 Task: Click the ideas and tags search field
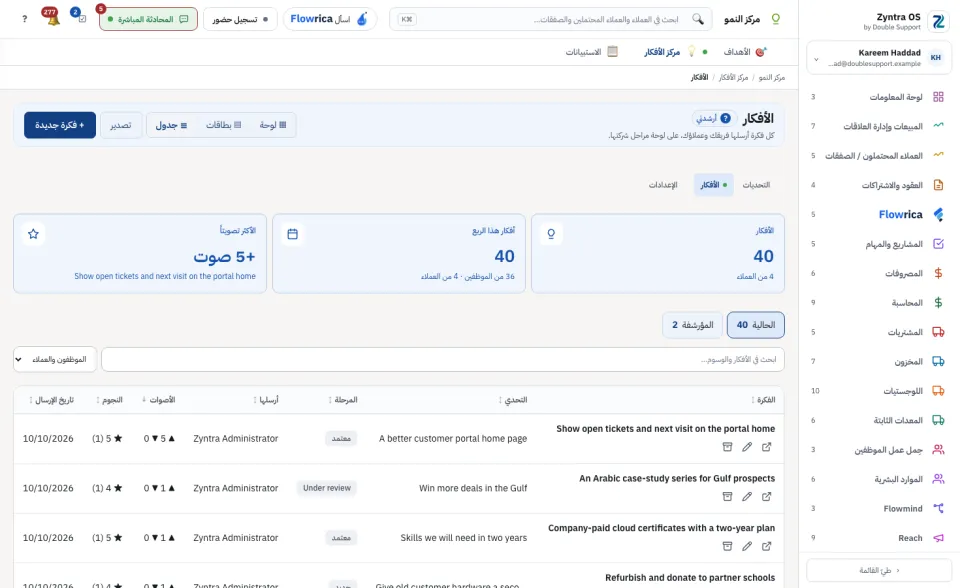tap(443, 360)
